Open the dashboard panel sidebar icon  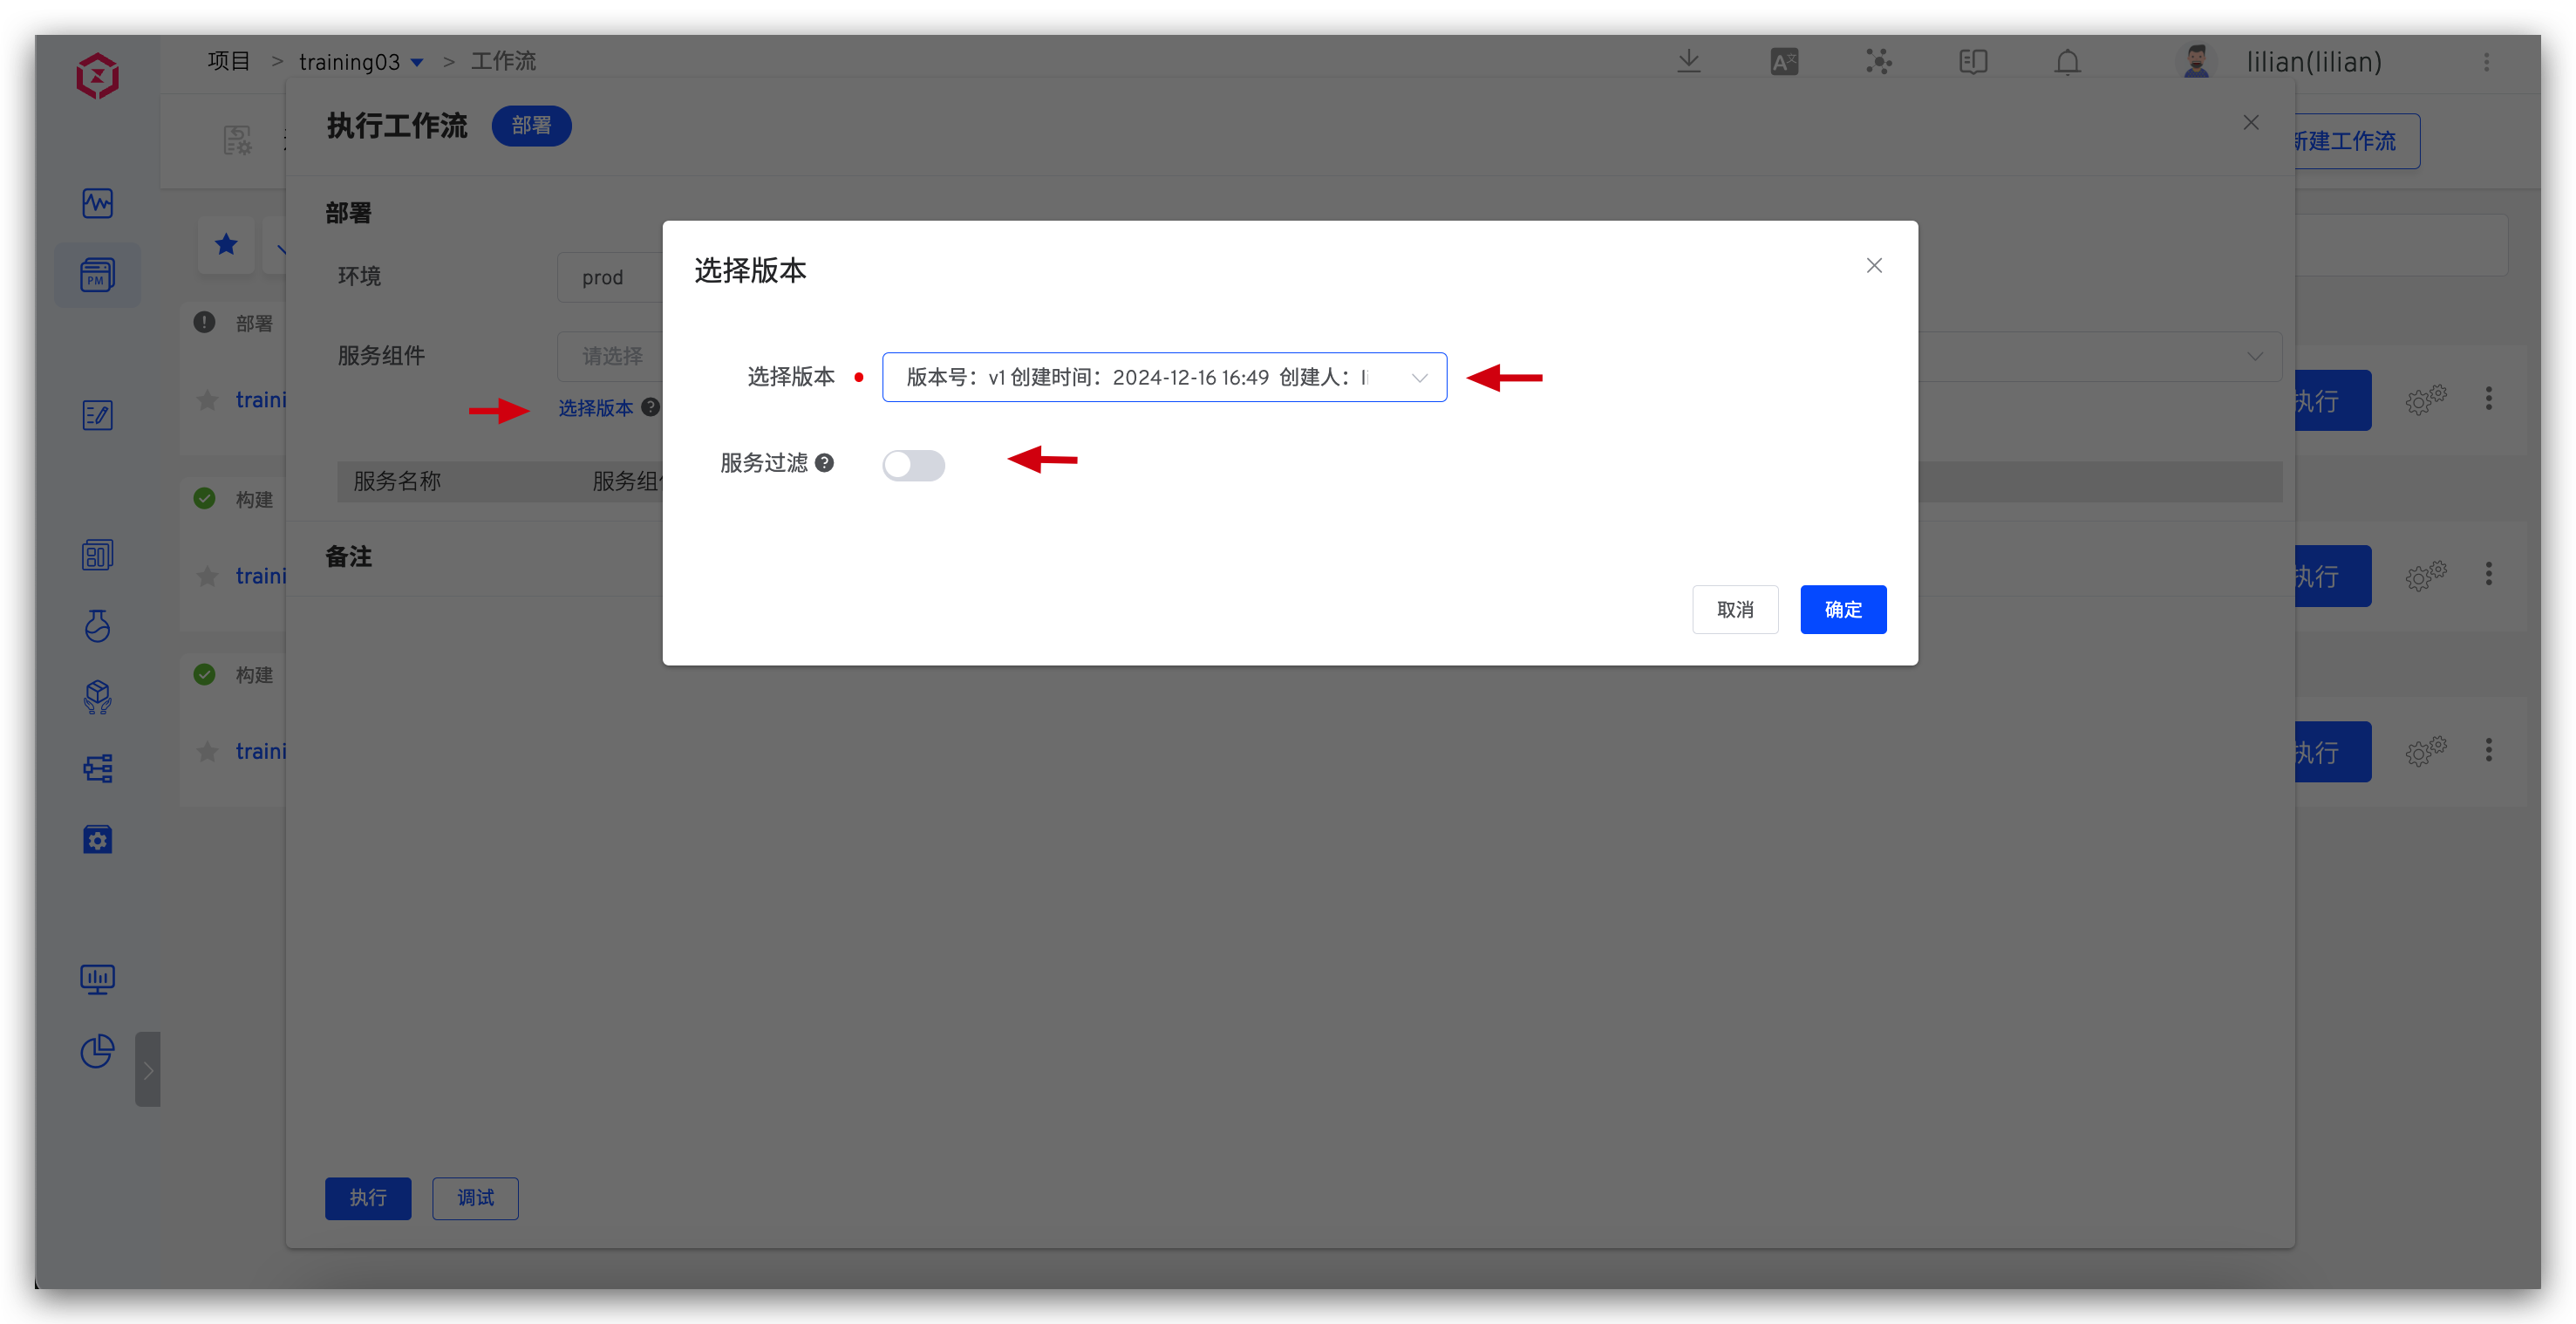pyautogui.click(x=97, y=555)
